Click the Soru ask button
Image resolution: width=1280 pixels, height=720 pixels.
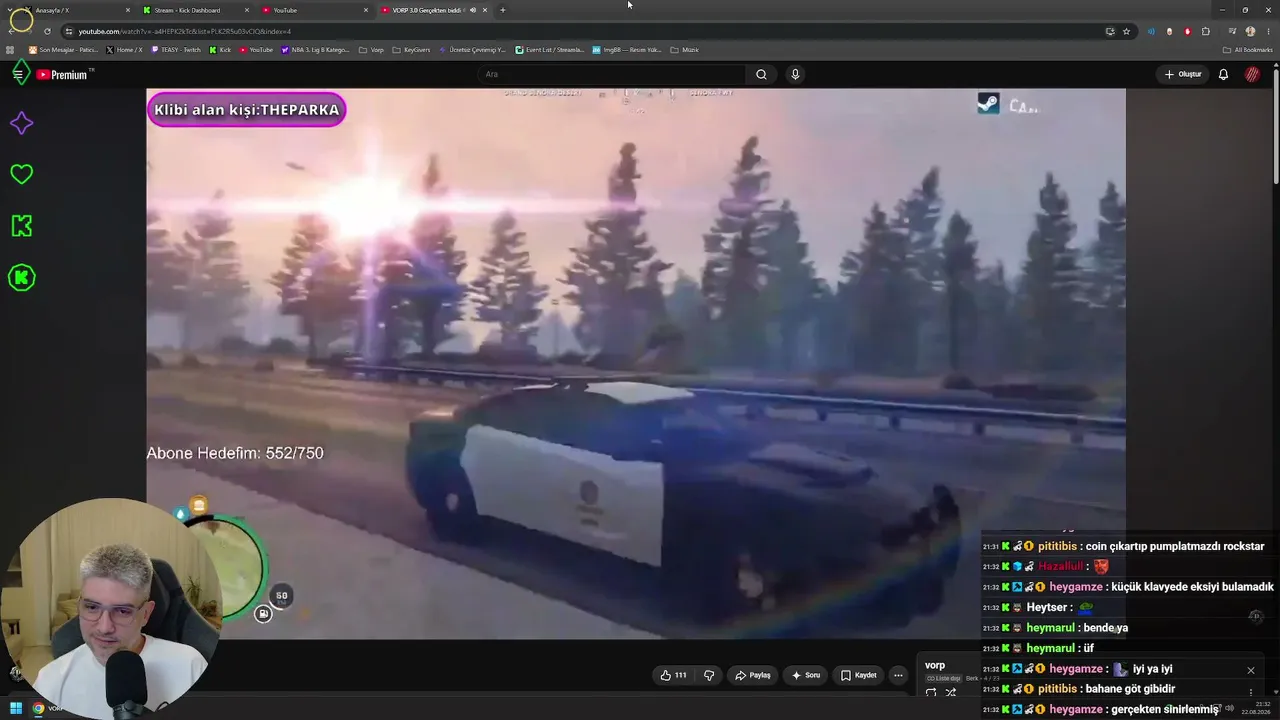806,675
